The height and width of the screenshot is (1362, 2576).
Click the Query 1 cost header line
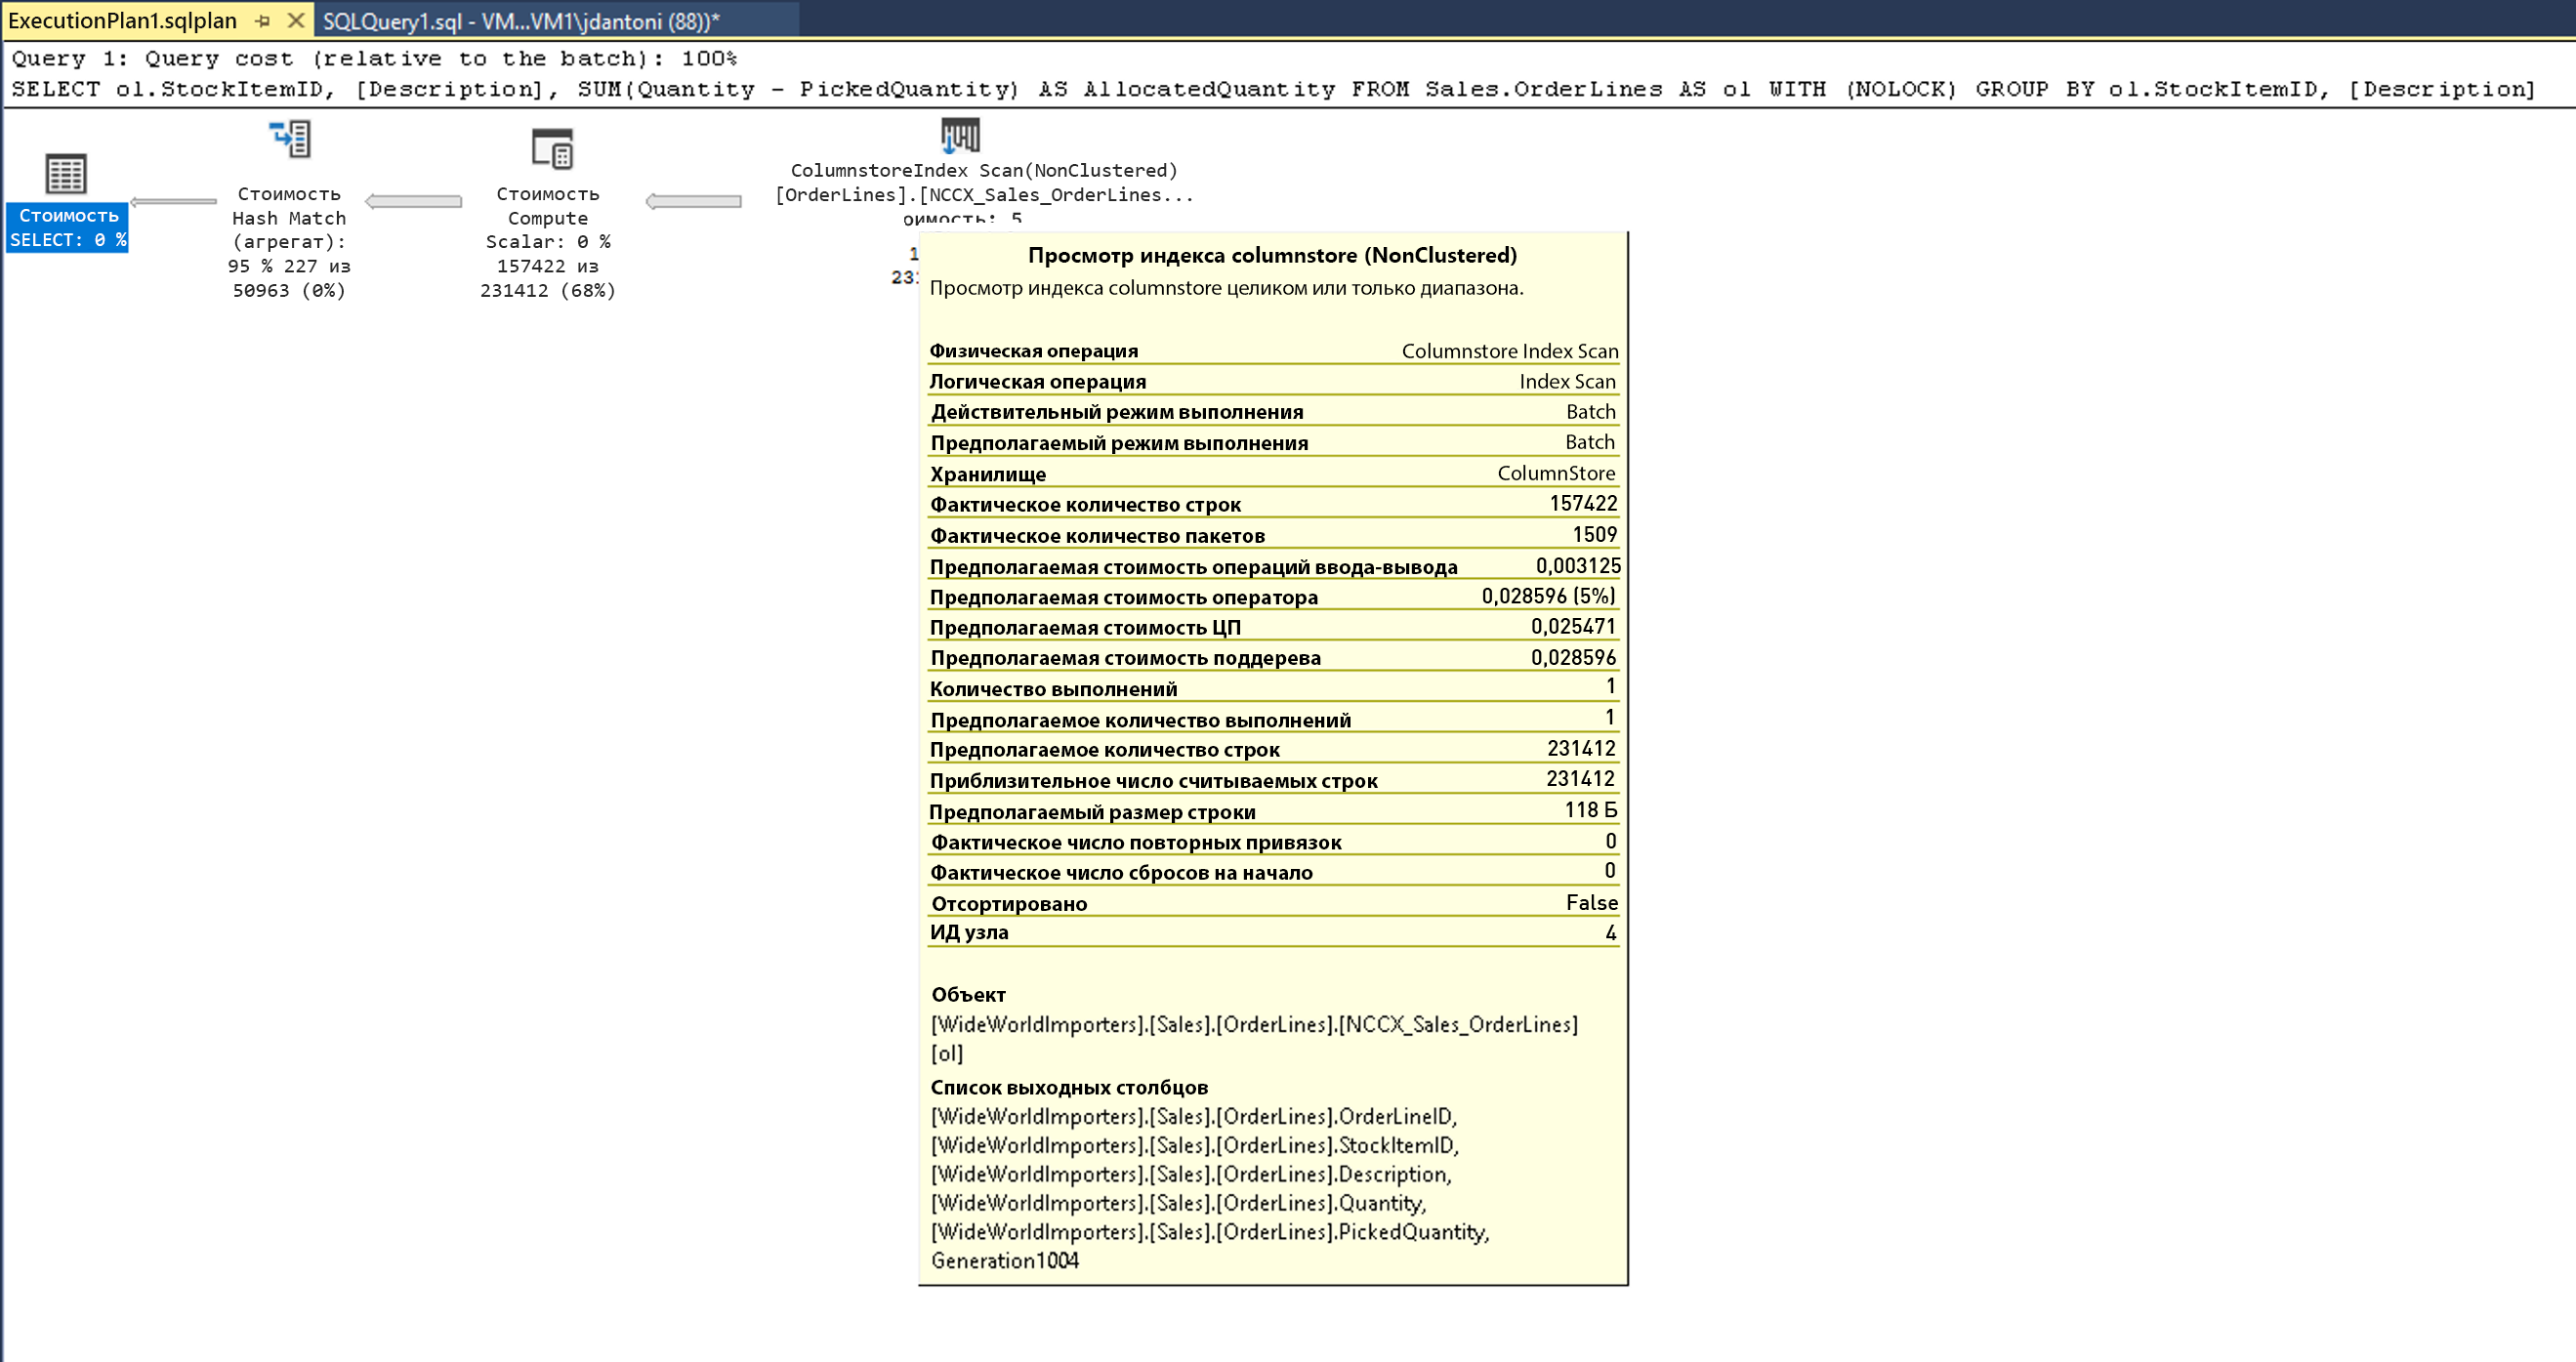374,59
